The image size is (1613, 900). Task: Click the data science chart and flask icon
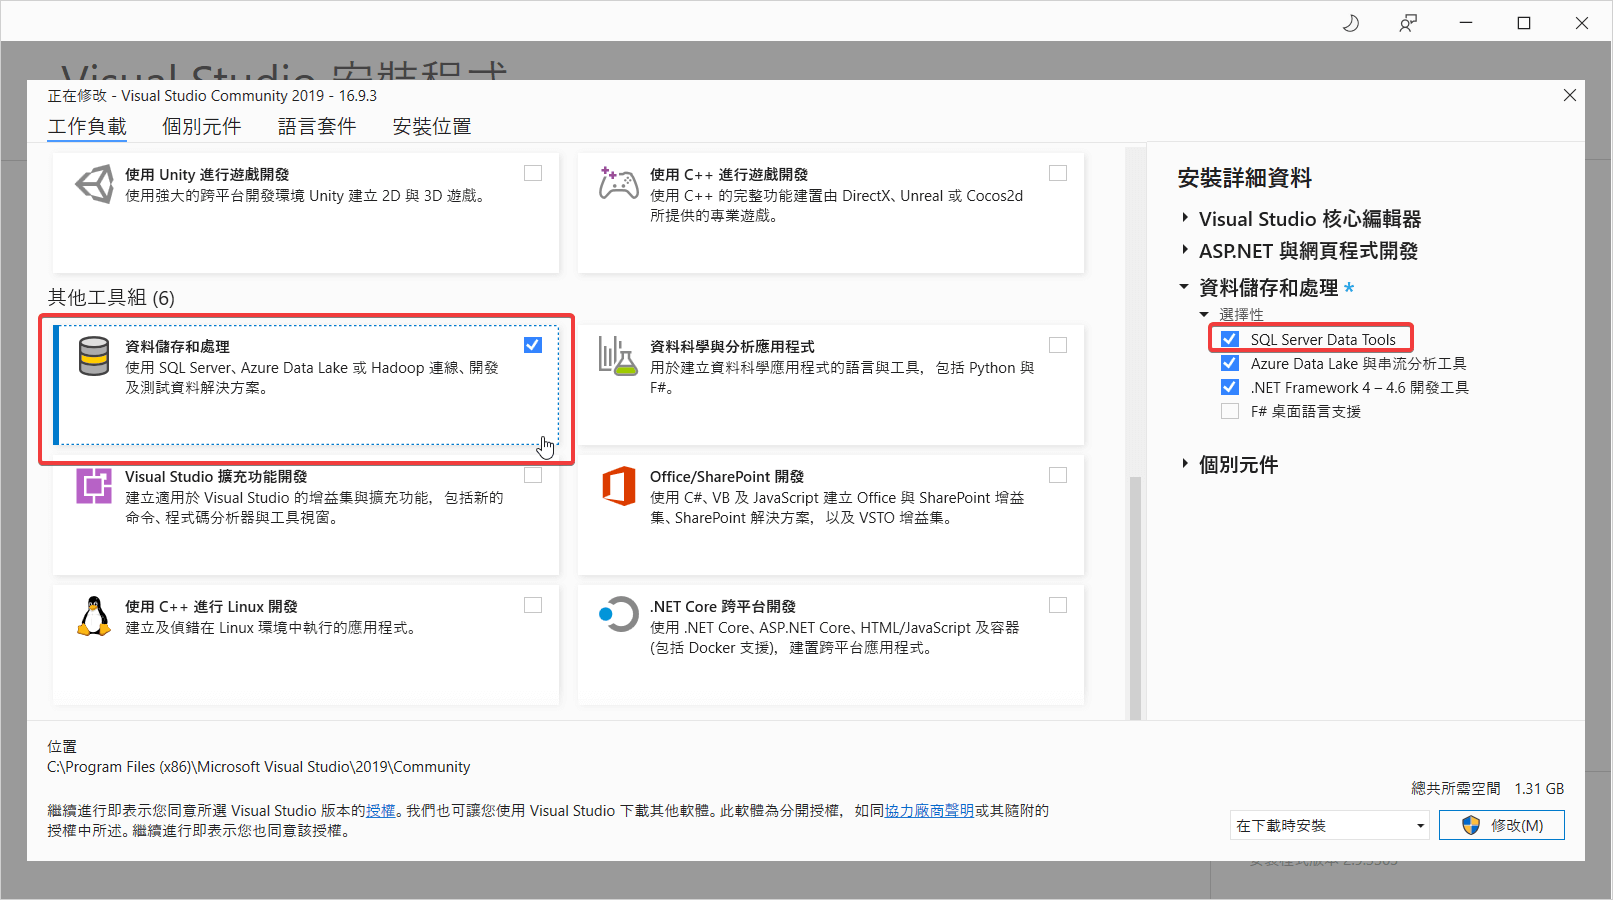coord(618,356)
